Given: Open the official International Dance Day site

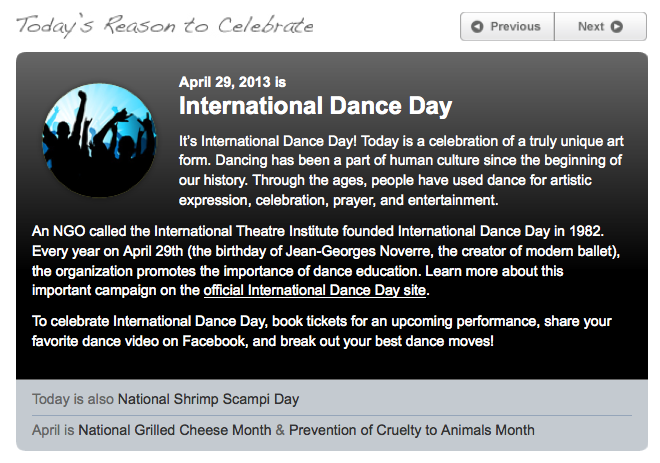Looking at the screenshot, I should 315,291.
